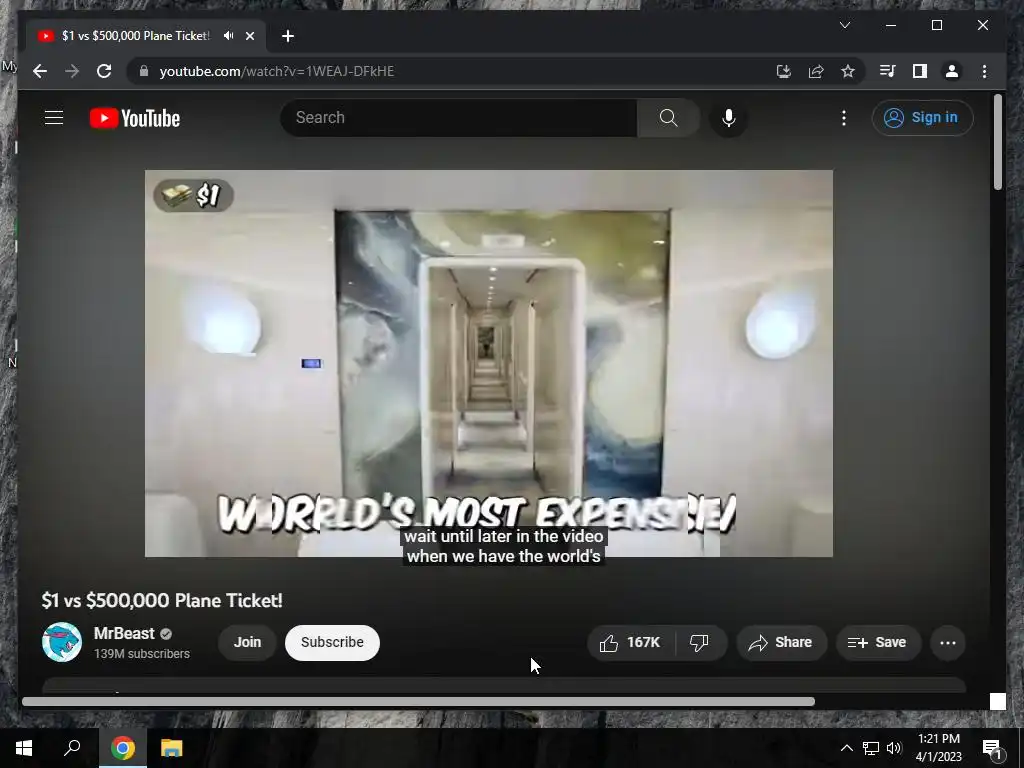Screen dimensions: 1024x768
Task: Go back in Chrome
Action: pyautogui.click(x=40, y=71)
